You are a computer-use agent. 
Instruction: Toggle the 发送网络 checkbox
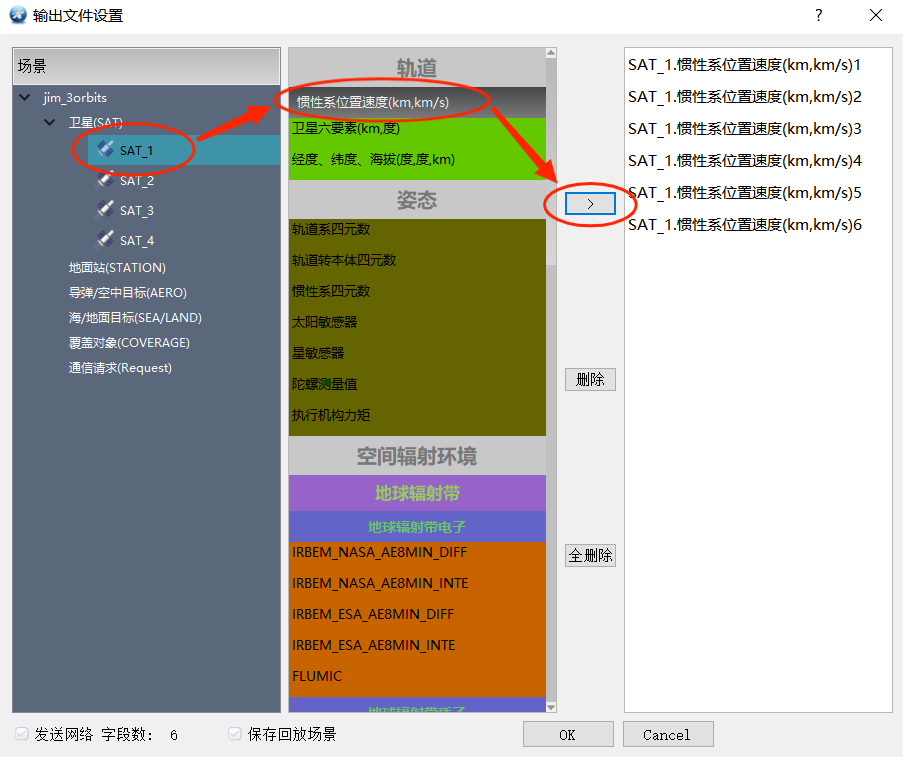click(22, 733)
